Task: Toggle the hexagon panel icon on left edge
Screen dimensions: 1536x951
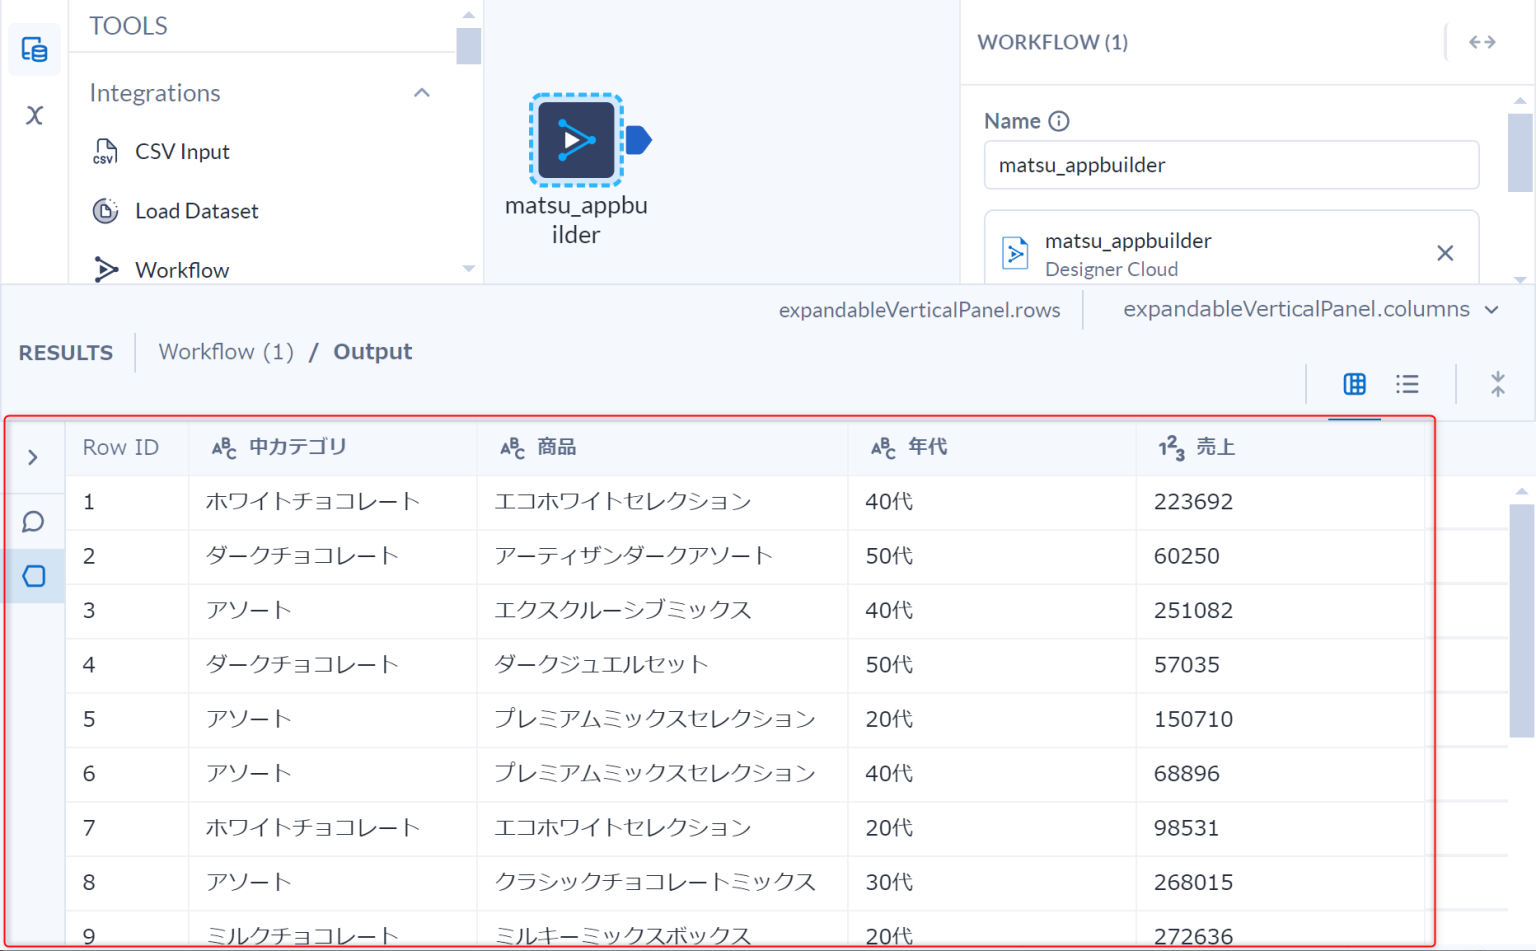Action: [33, 576]
